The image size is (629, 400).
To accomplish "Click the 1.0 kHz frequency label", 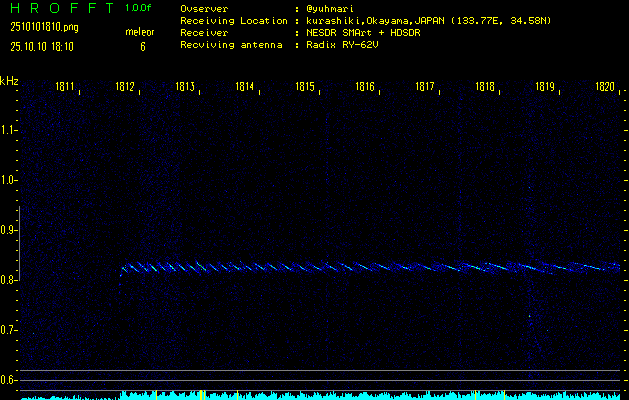I will [x=9, y=180].
